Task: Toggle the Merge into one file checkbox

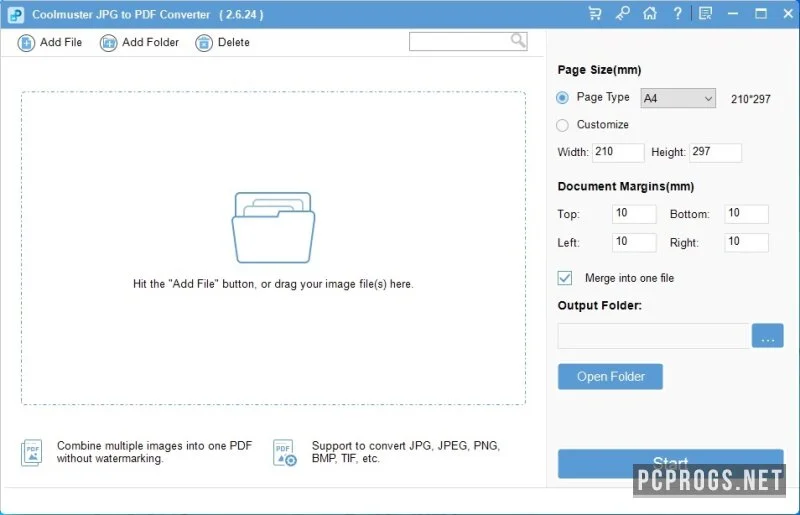Action: (x=565, y=278)
